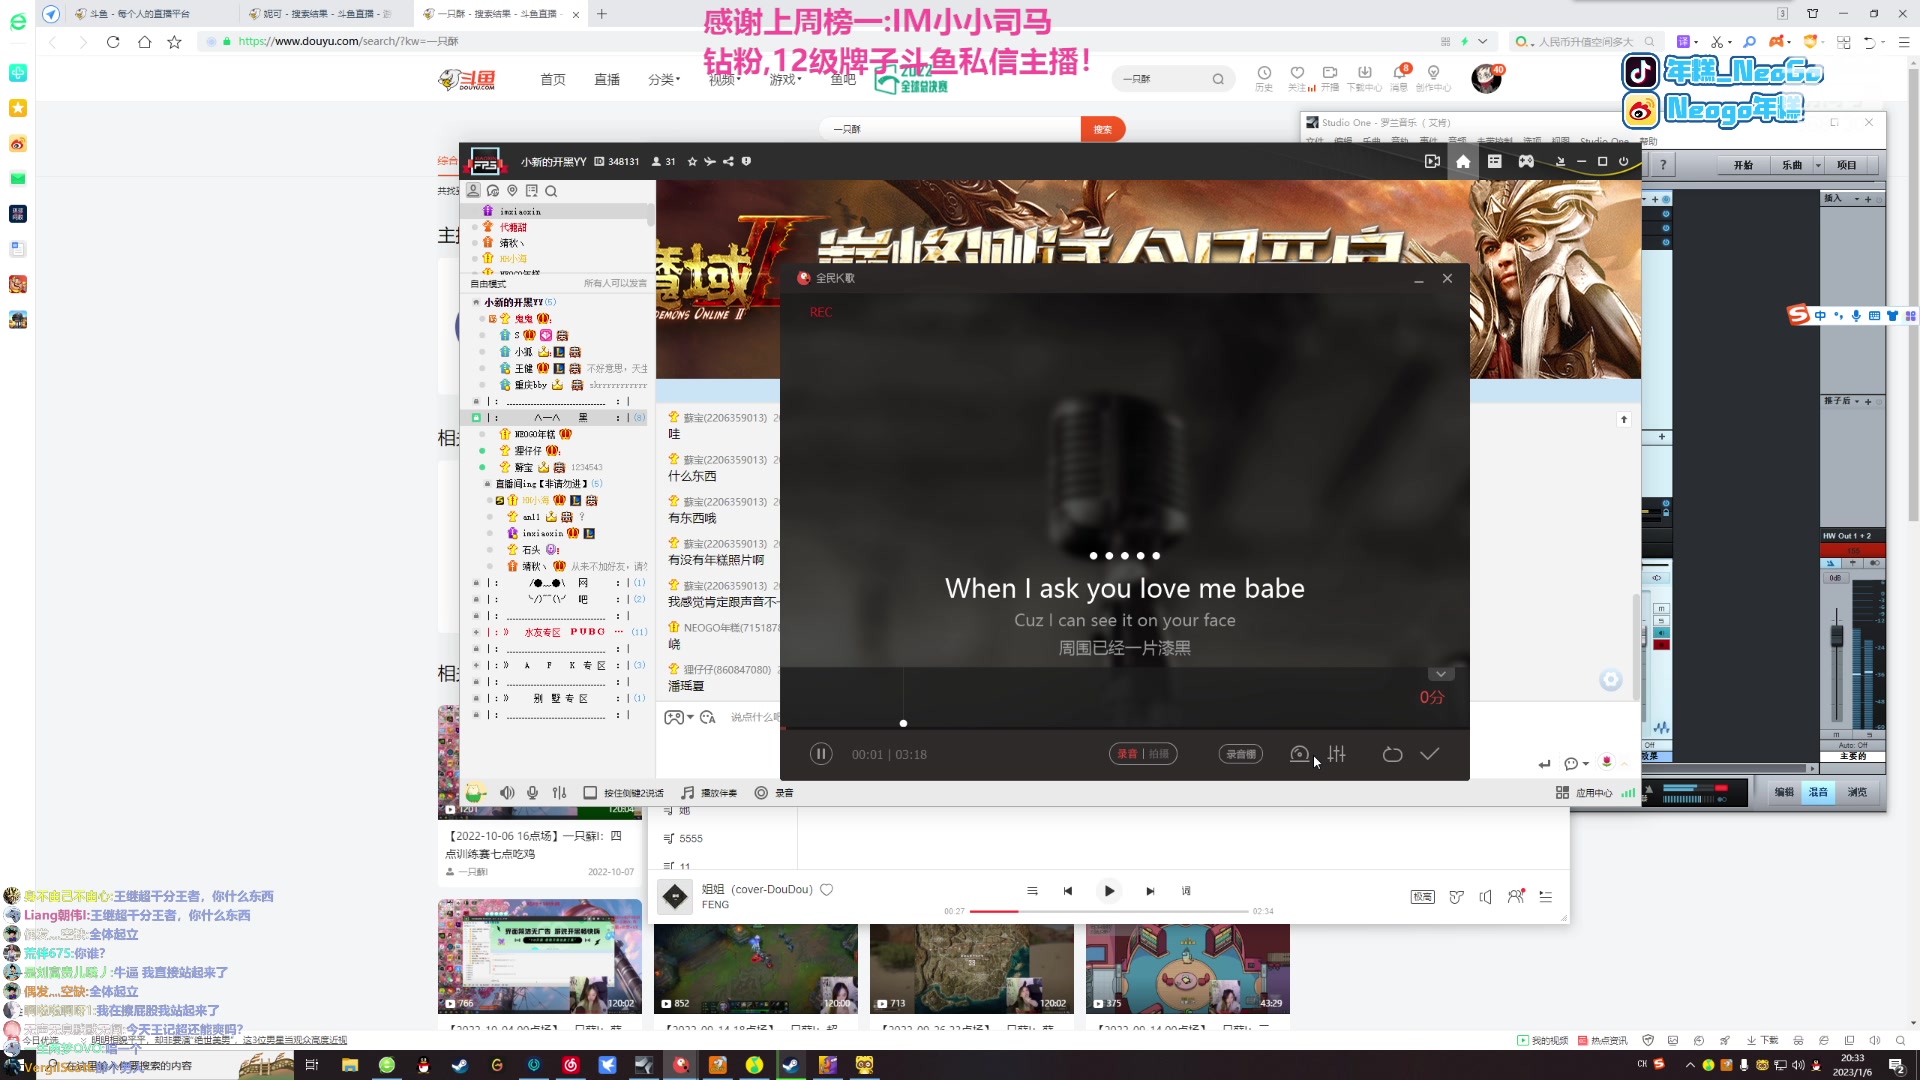This screenshot has width=1920, height=1080.
Task: Send a flower gift using the flower icon
Action: (1607, 762)
